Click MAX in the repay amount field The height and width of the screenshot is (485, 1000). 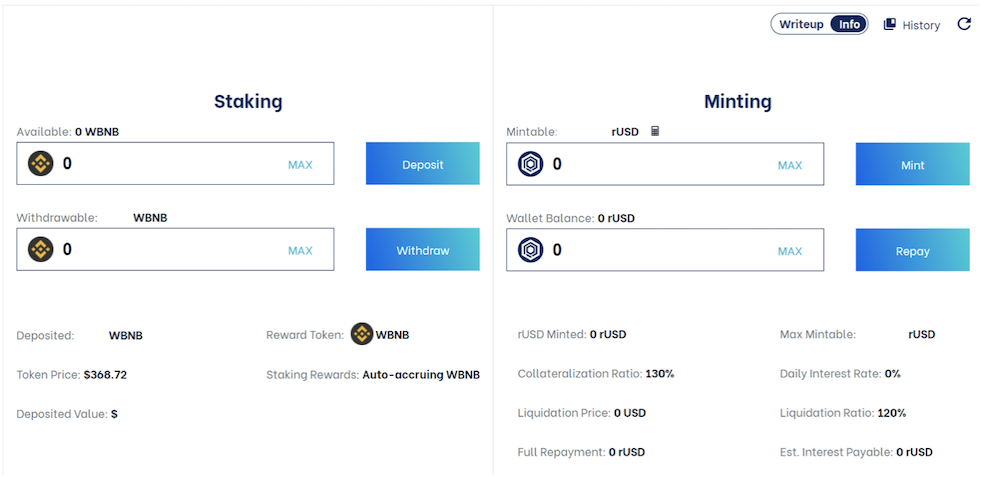click(x=790, y=251)
